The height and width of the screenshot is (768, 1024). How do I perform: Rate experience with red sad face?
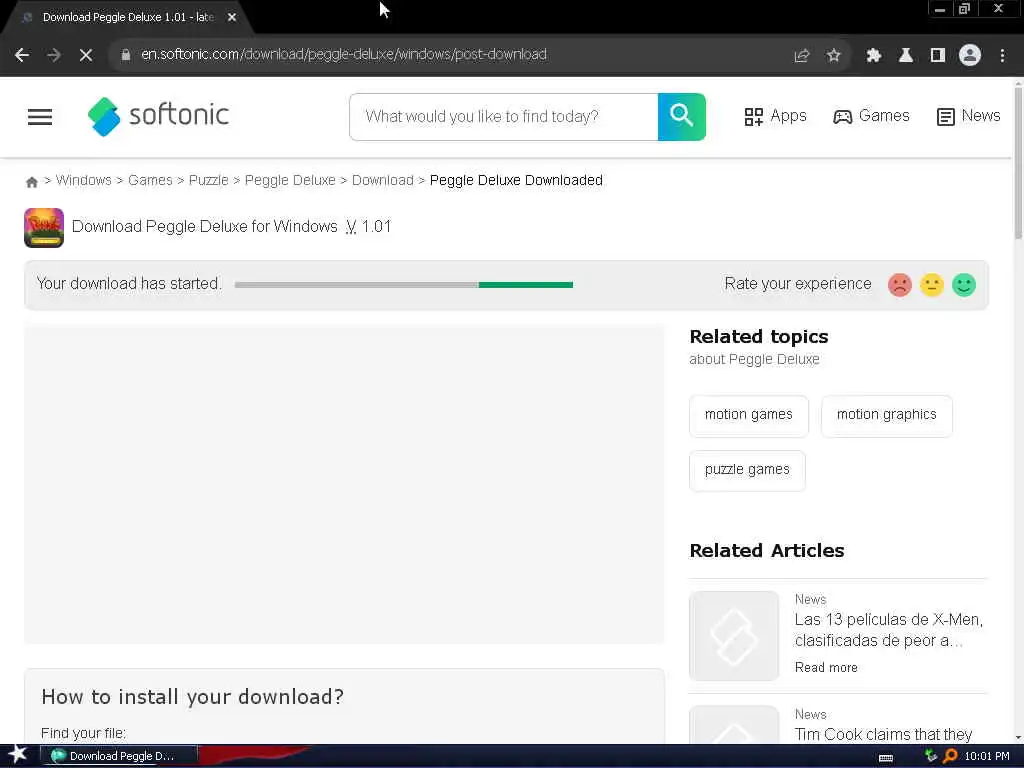pyautogui.click(x=899, y=285)
